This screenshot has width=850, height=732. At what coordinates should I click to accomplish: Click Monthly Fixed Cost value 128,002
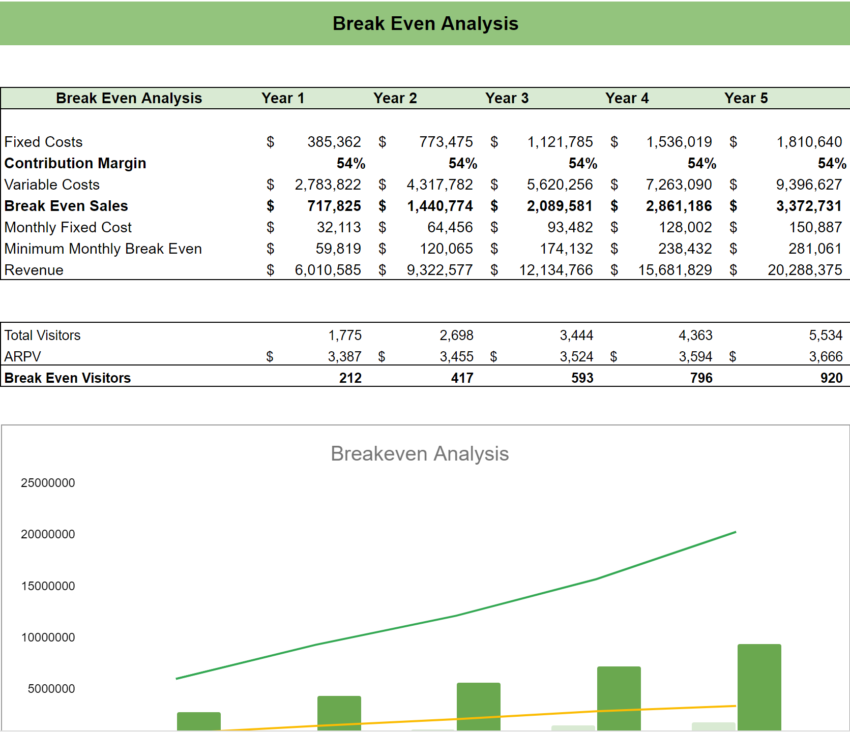[x=685, y=227]
